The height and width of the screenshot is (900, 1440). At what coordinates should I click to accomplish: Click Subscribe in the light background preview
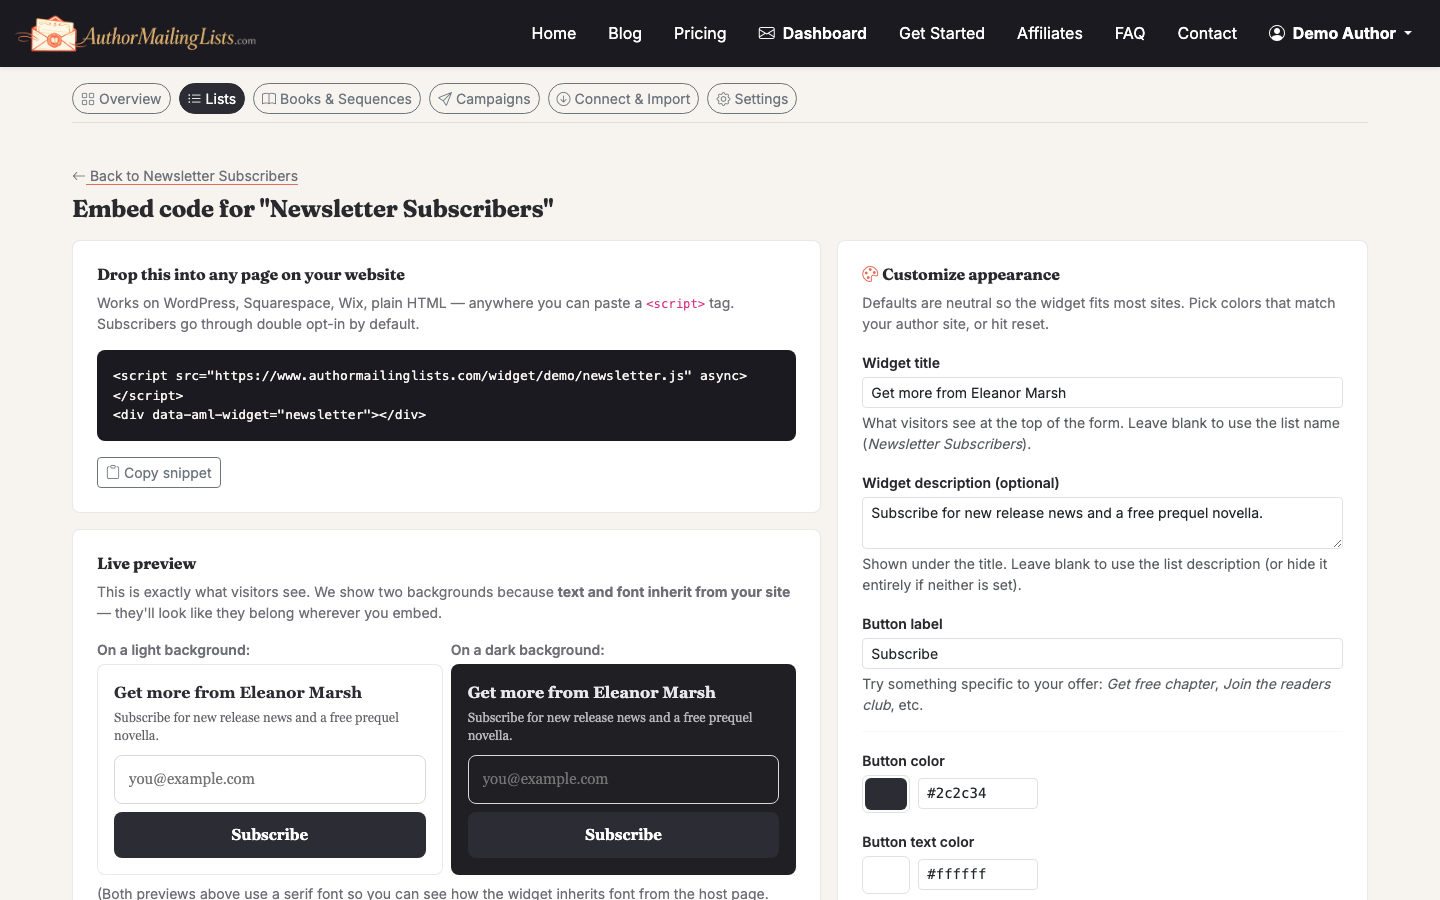(270, 835)
